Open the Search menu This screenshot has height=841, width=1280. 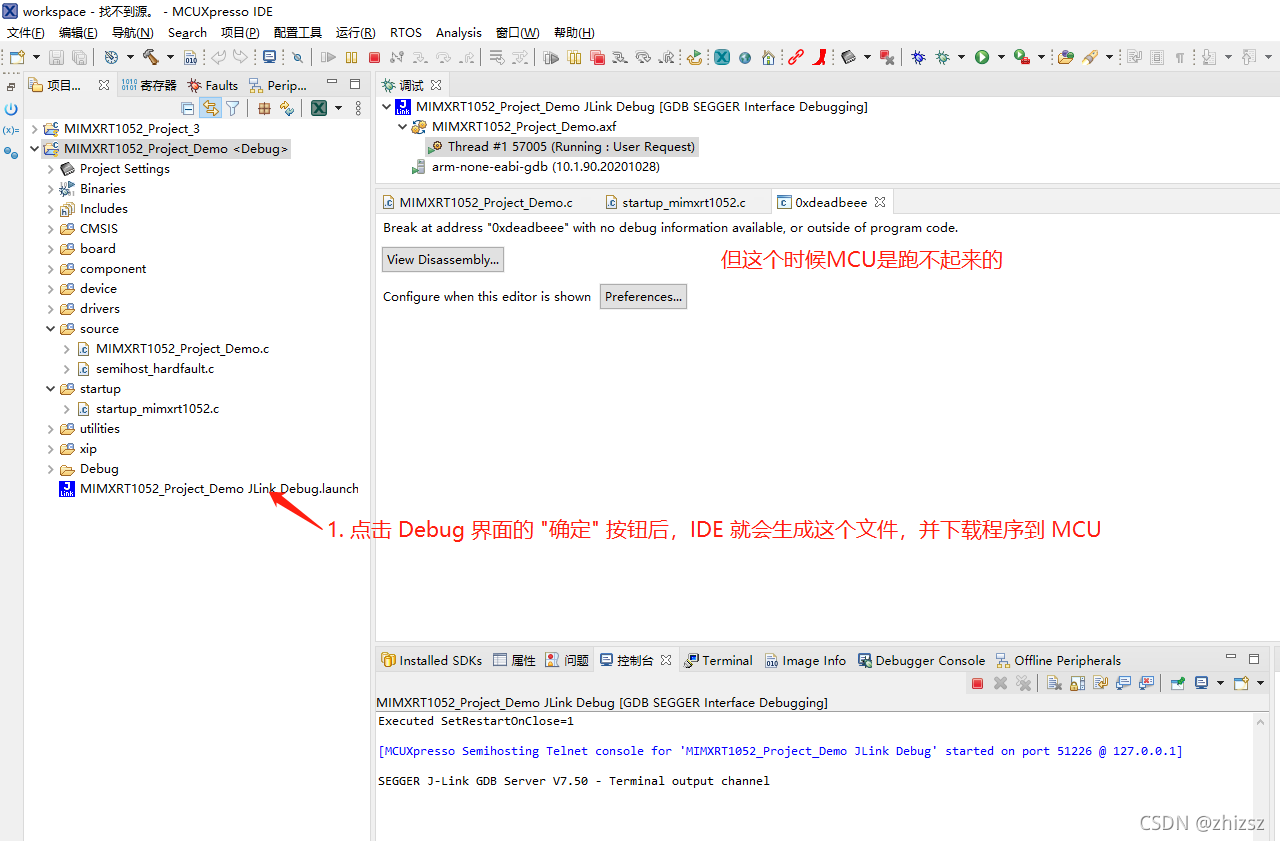(x=187, y=33)
